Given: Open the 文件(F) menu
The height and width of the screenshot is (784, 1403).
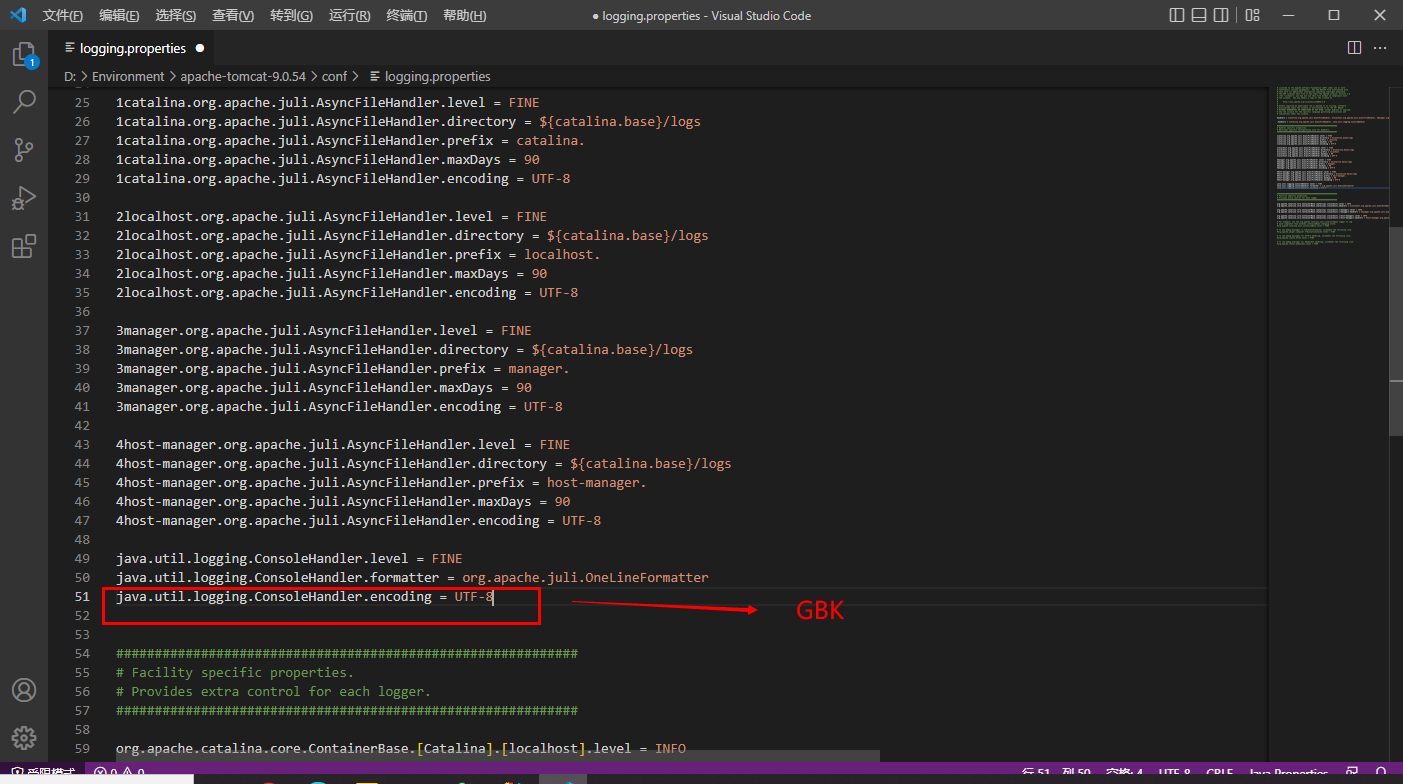Looking at the screenshot, I should pos(63,16).
